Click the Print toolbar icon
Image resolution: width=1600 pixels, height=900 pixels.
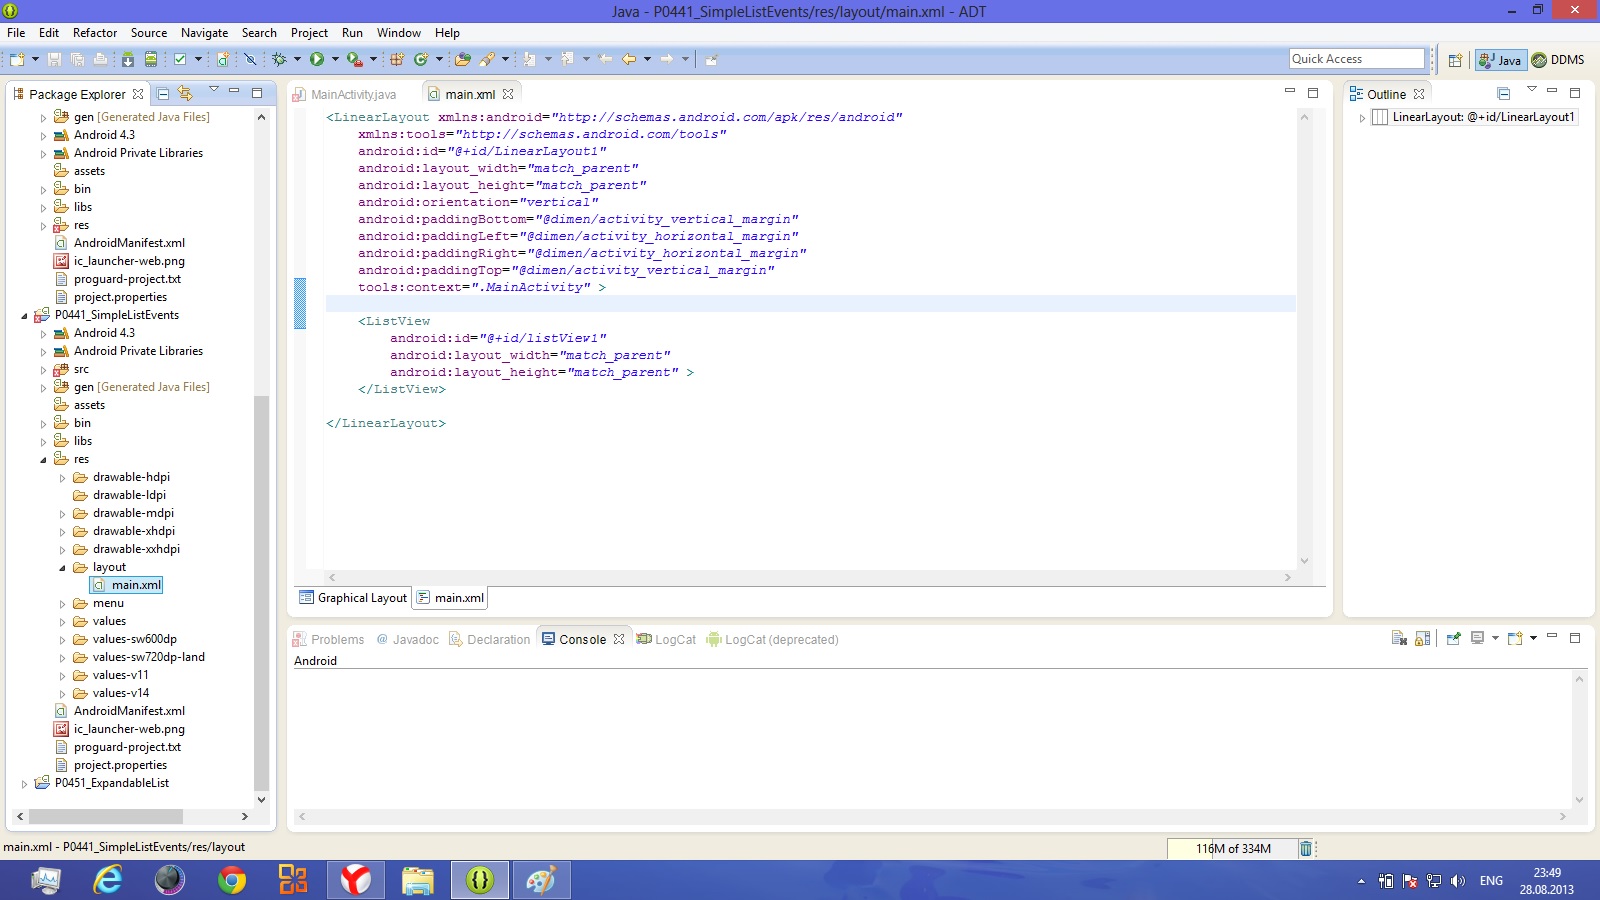100,60
